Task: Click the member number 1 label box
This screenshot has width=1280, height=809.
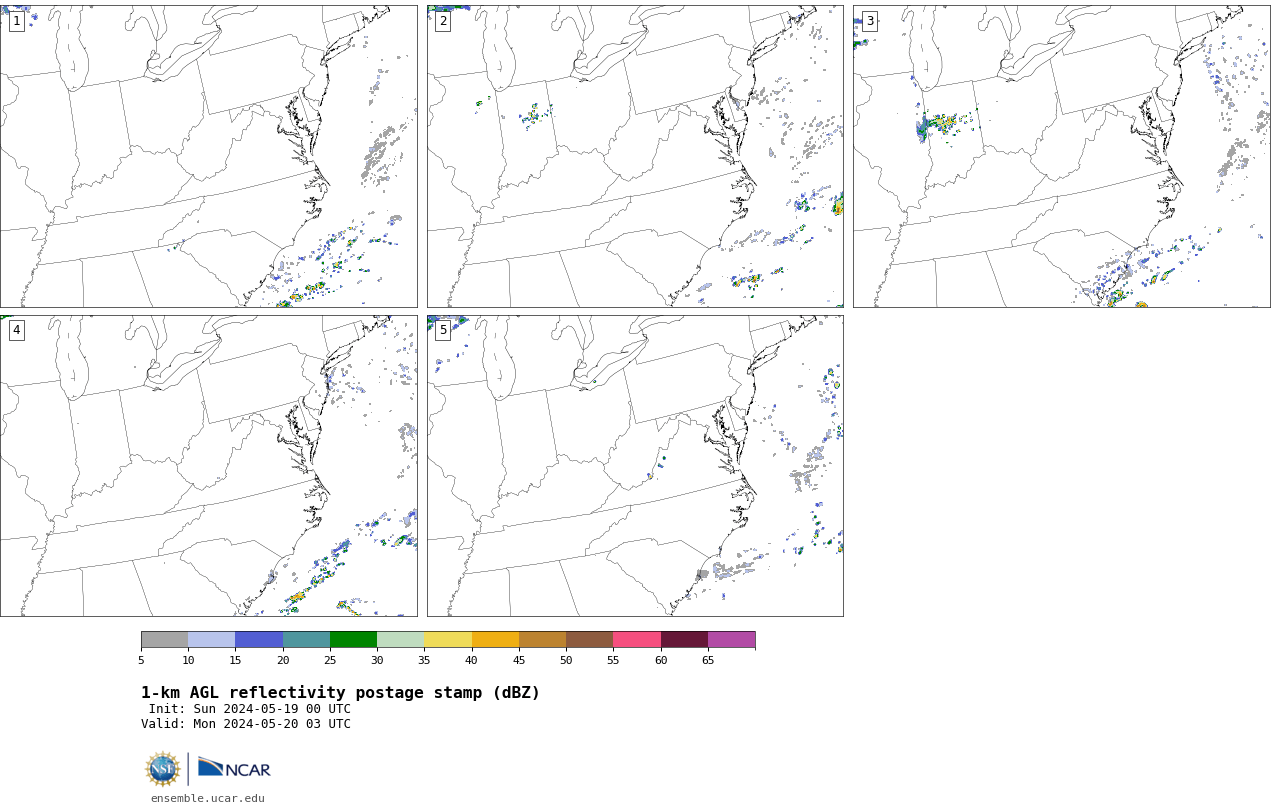Action: pyautogui.click(x=16, y=21)
